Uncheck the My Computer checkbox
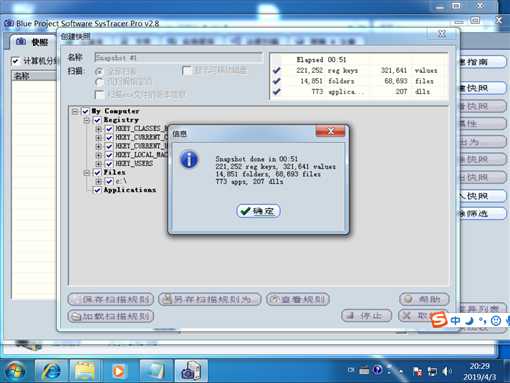This screenshot has height=383, width=510. [85, 111]
